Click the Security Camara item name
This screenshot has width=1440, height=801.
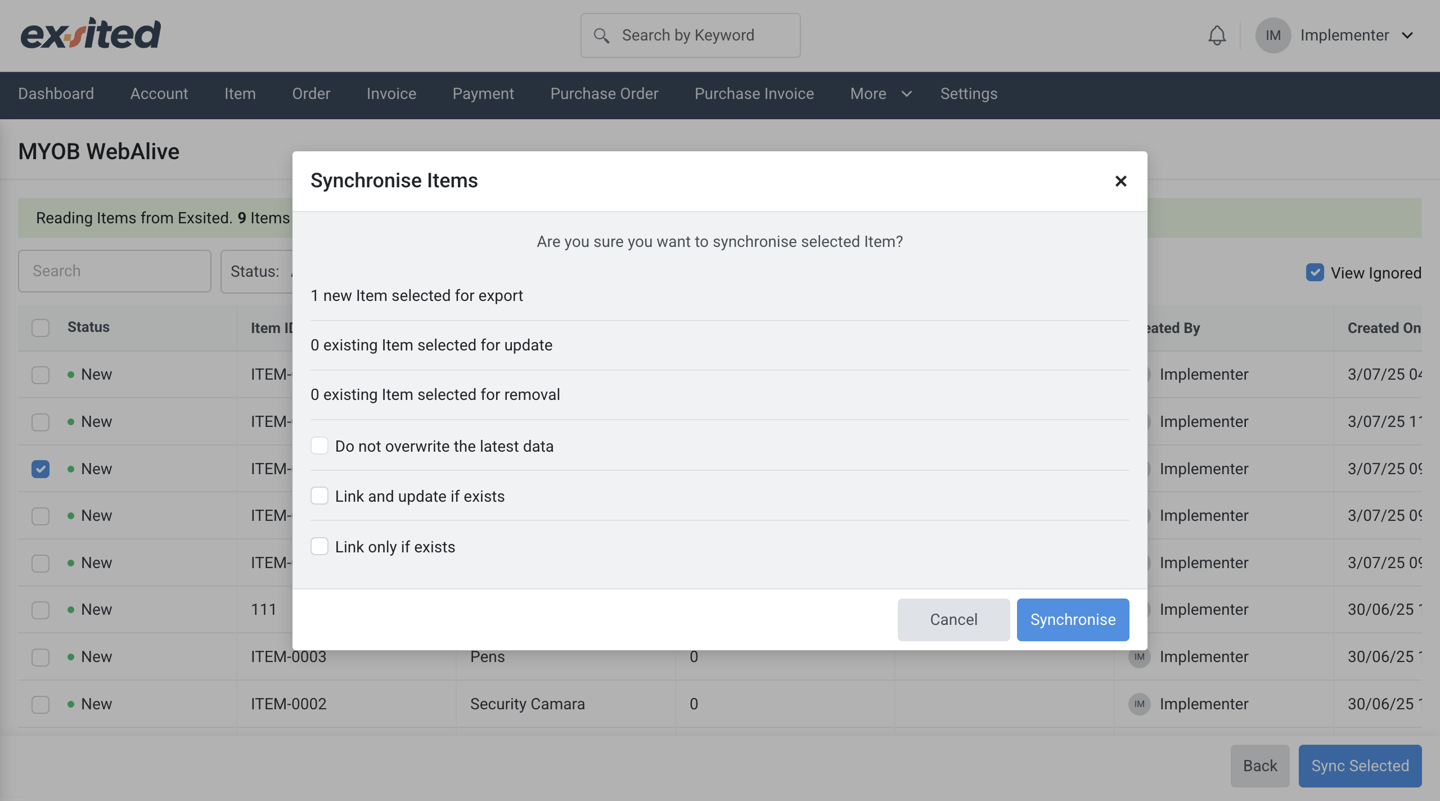tap(527, 704)
